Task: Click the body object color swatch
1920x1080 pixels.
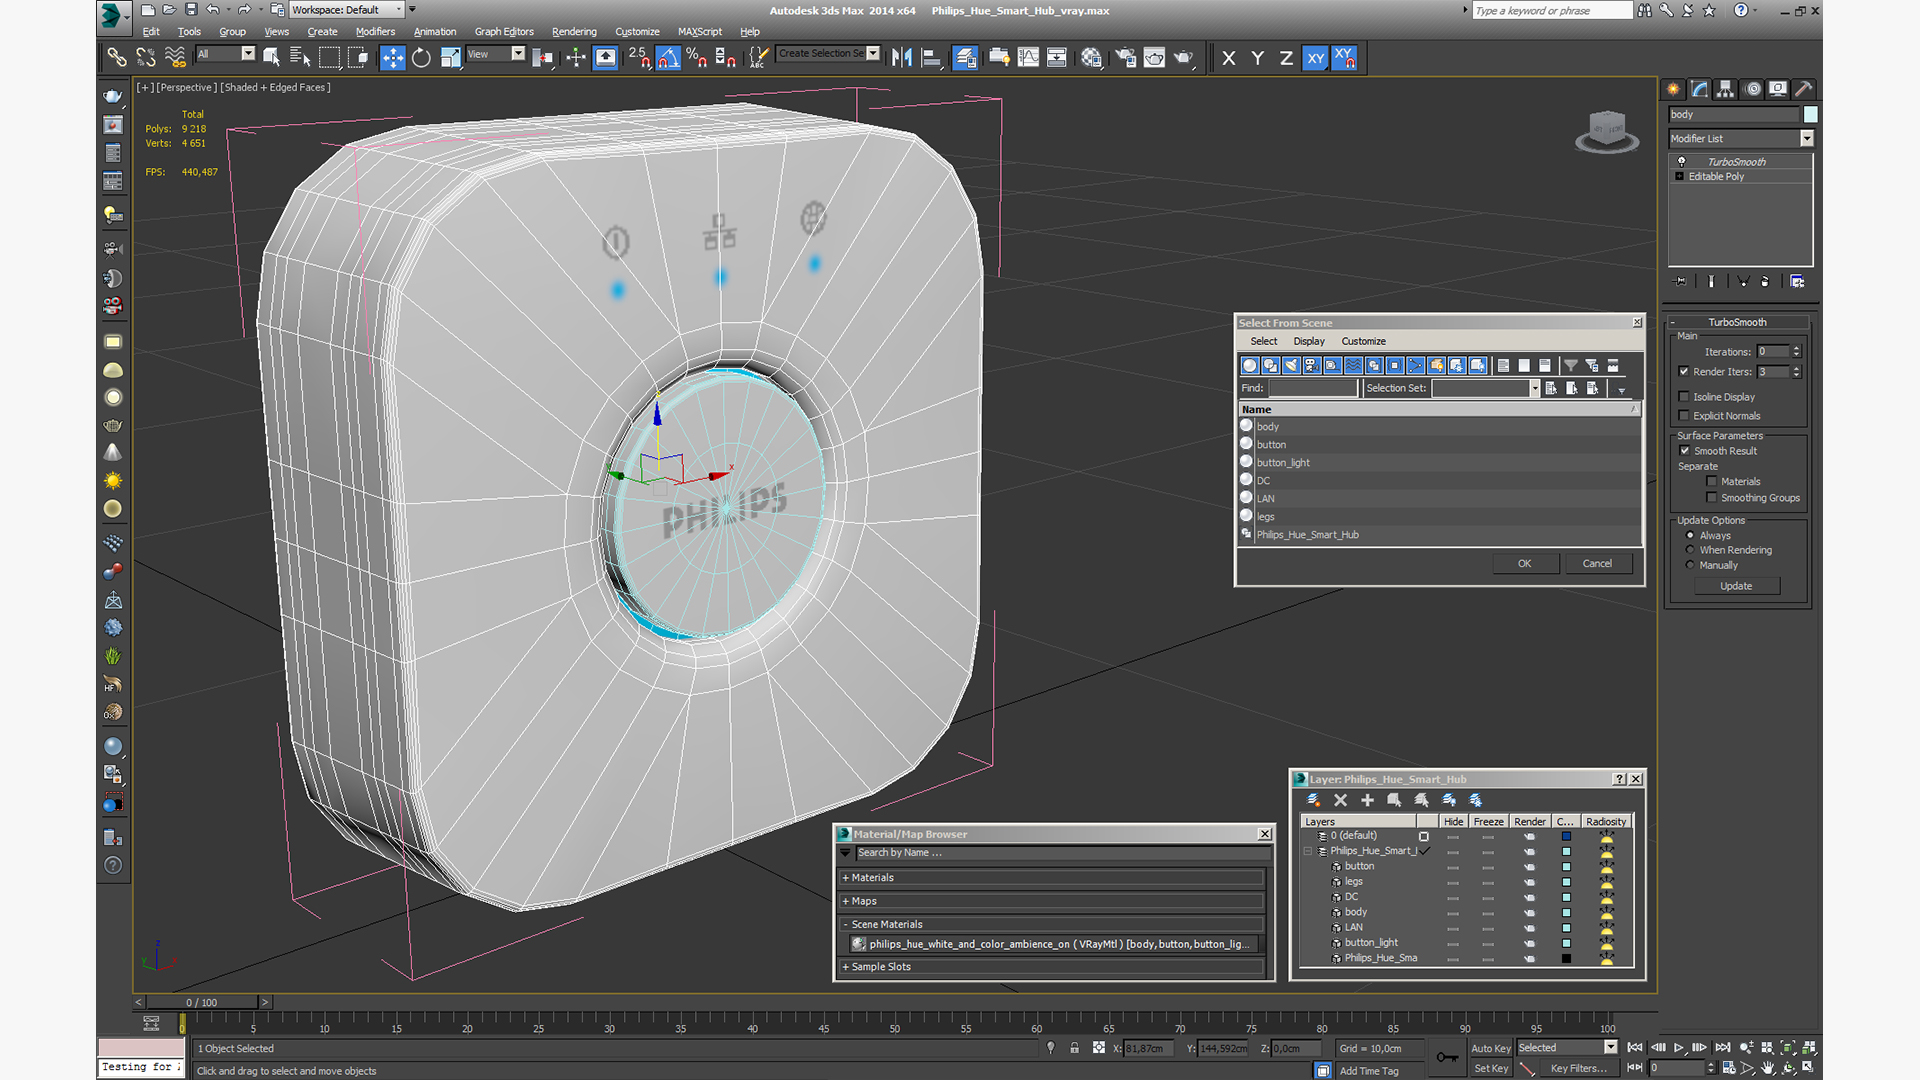Action: click(x=1810, y=115)
